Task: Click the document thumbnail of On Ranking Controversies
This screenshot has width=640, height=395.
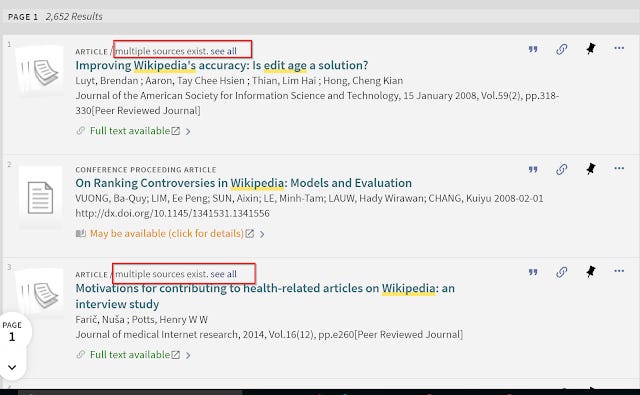Action: tap(40, 198)
